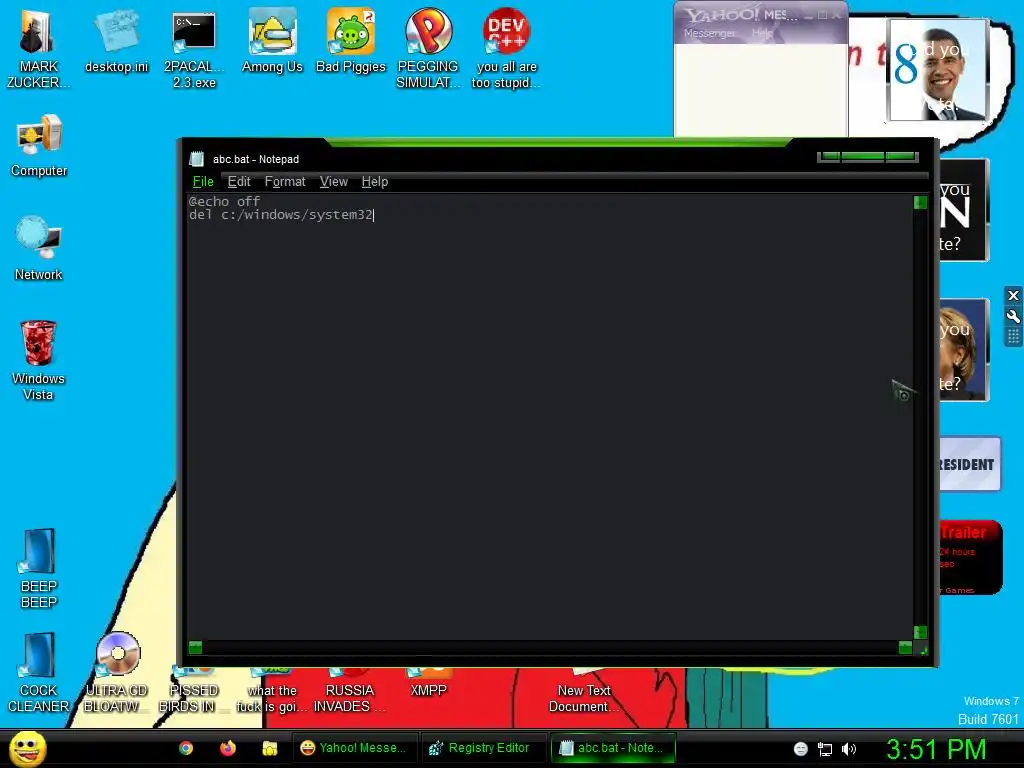Image resolution: width=1024 pixels, height=768 pixels.
Task: Click the Notepad horizontal scroll-right arrow
Action: (905, 647)
